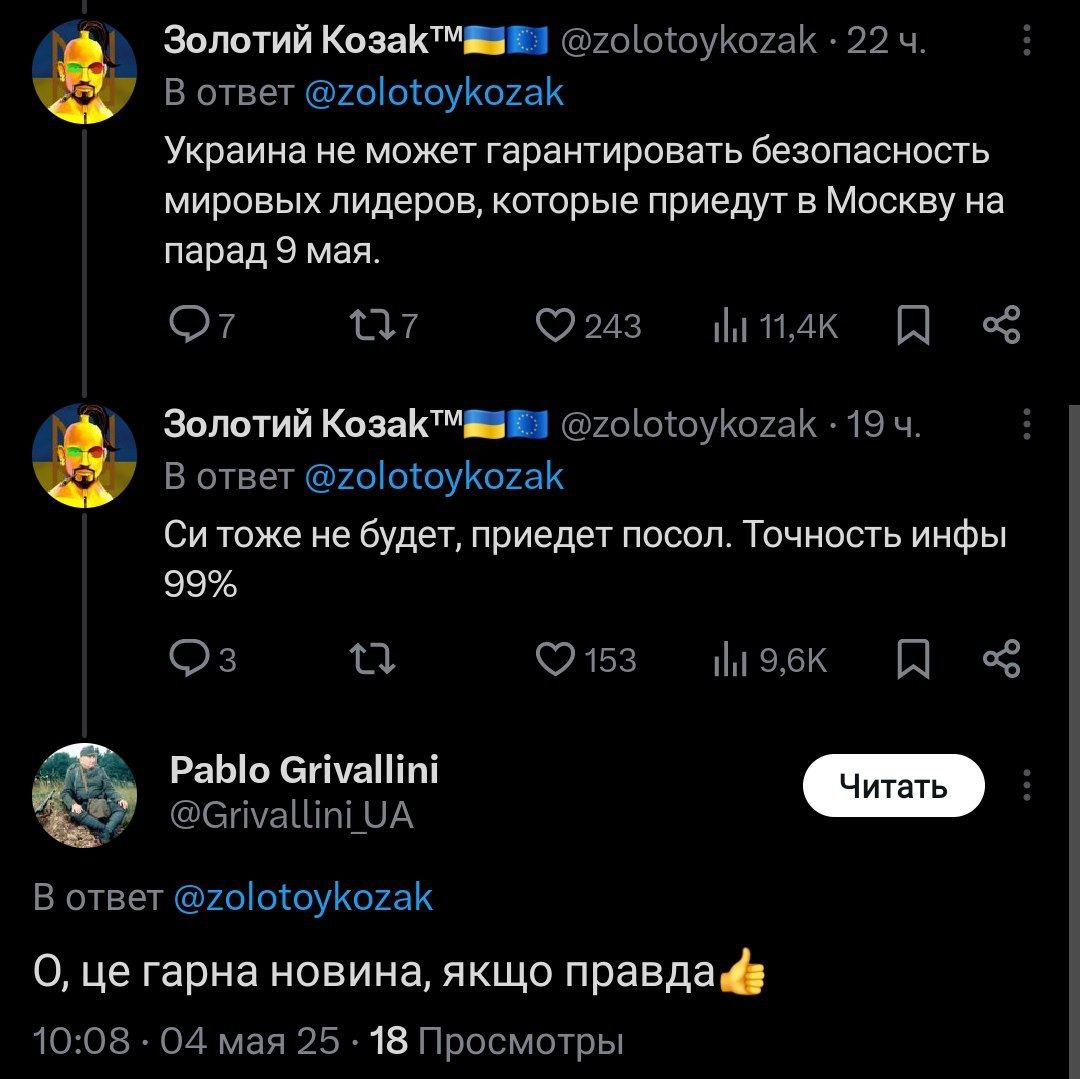Screen dimensions: 1080x1079
Task: Bookmark the Москву parade tweet
Action: pos(912,325)
